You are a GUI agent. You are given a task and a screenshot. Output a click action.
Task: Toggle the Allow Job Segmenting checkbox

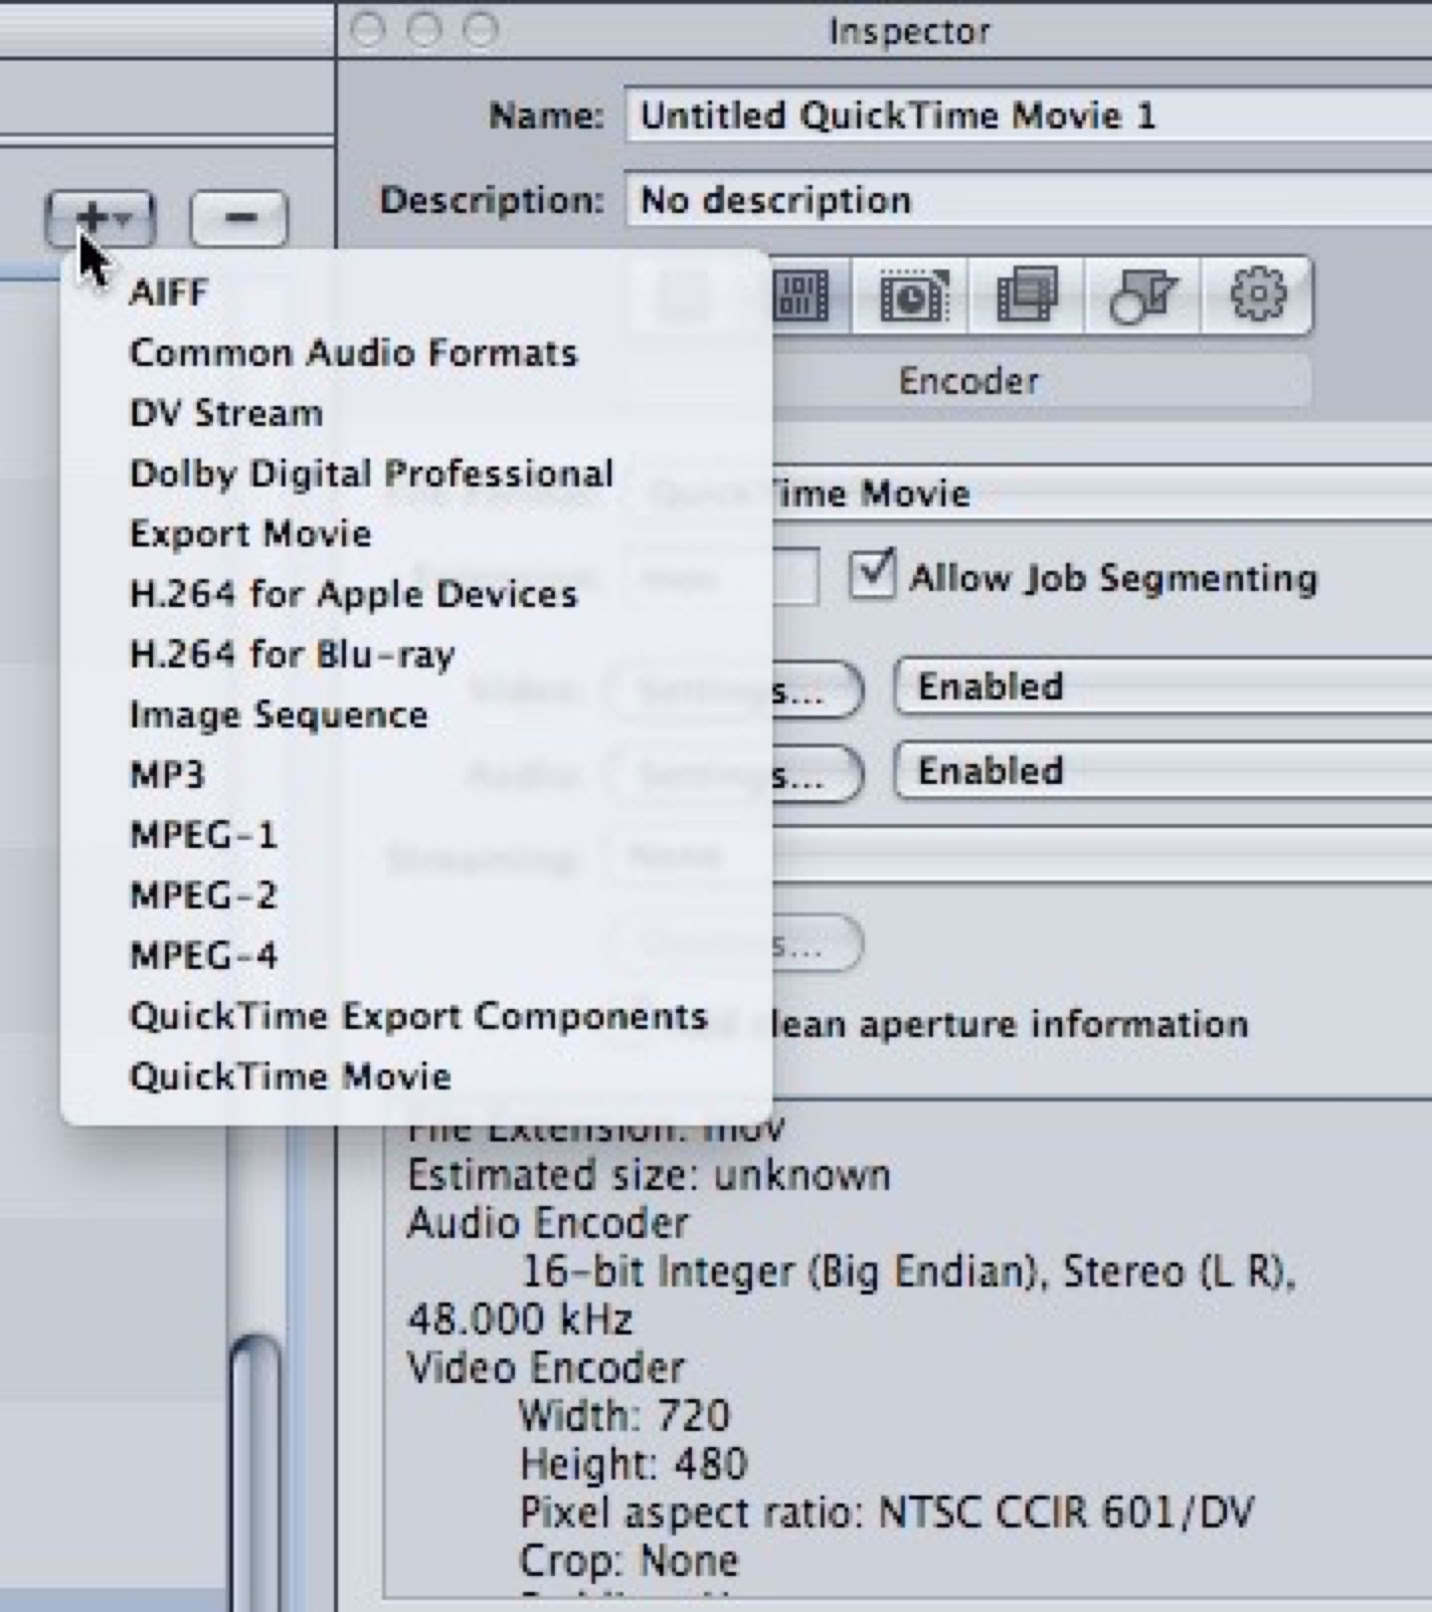pyautogui.click(x=871, y=575)
